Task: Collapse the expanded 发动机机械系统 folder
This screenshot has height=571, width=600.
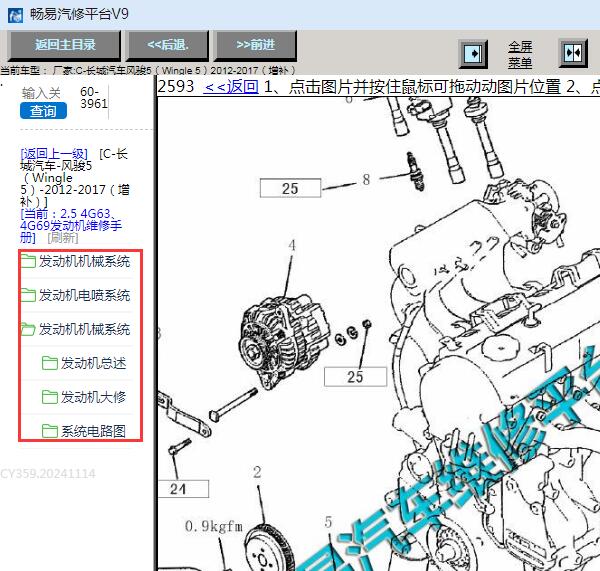Action: (x=77, y=329)
